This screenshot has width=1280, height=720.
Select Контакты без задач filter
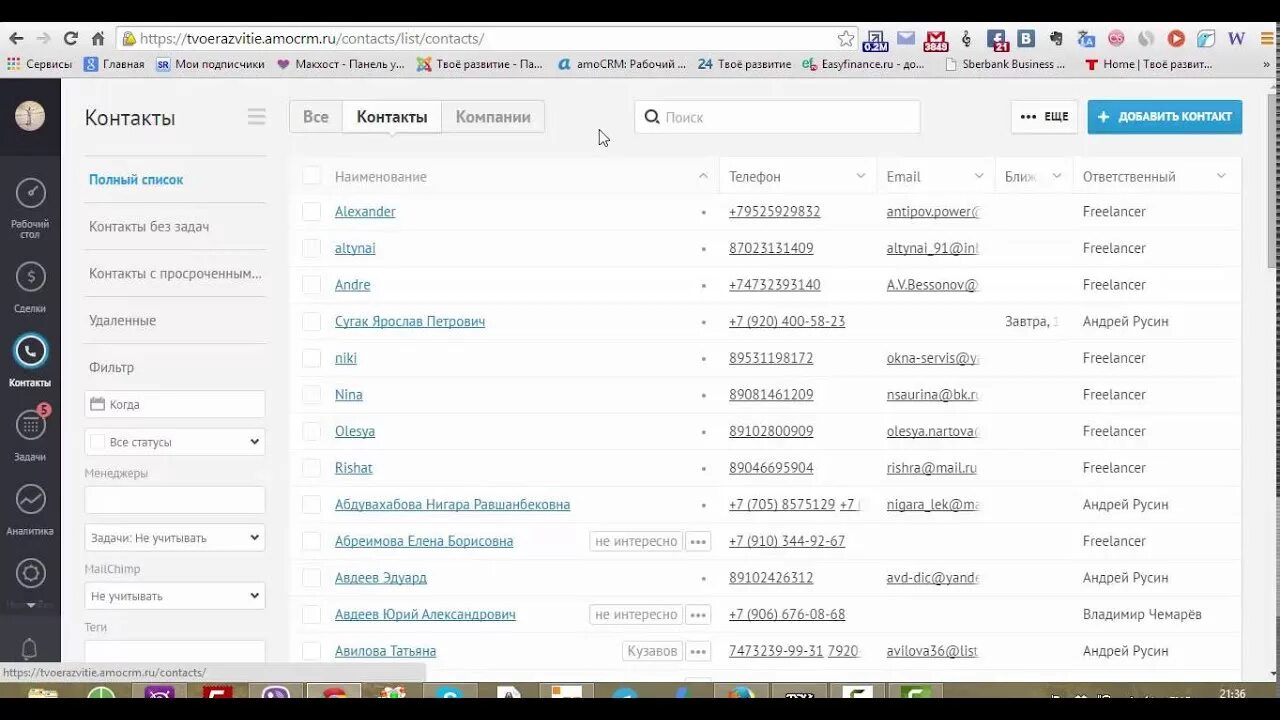click(x=149, y=227)
